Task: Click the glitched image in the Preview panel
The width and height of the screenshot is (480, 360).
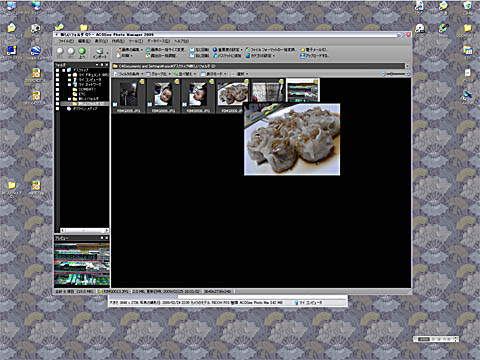Action: (82, 265)
